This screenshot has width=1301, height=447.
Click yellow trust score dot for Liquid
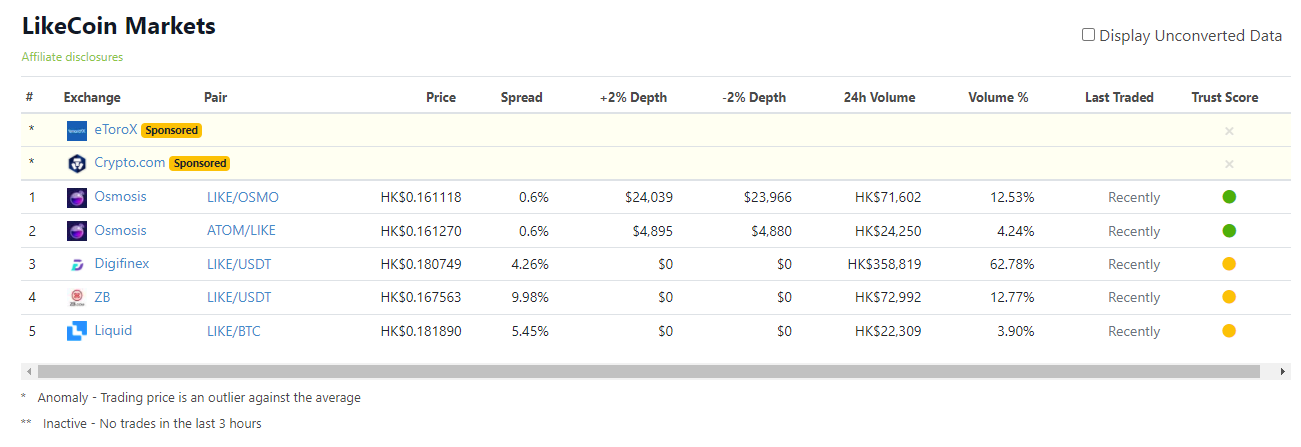(x=1229, y=331)
